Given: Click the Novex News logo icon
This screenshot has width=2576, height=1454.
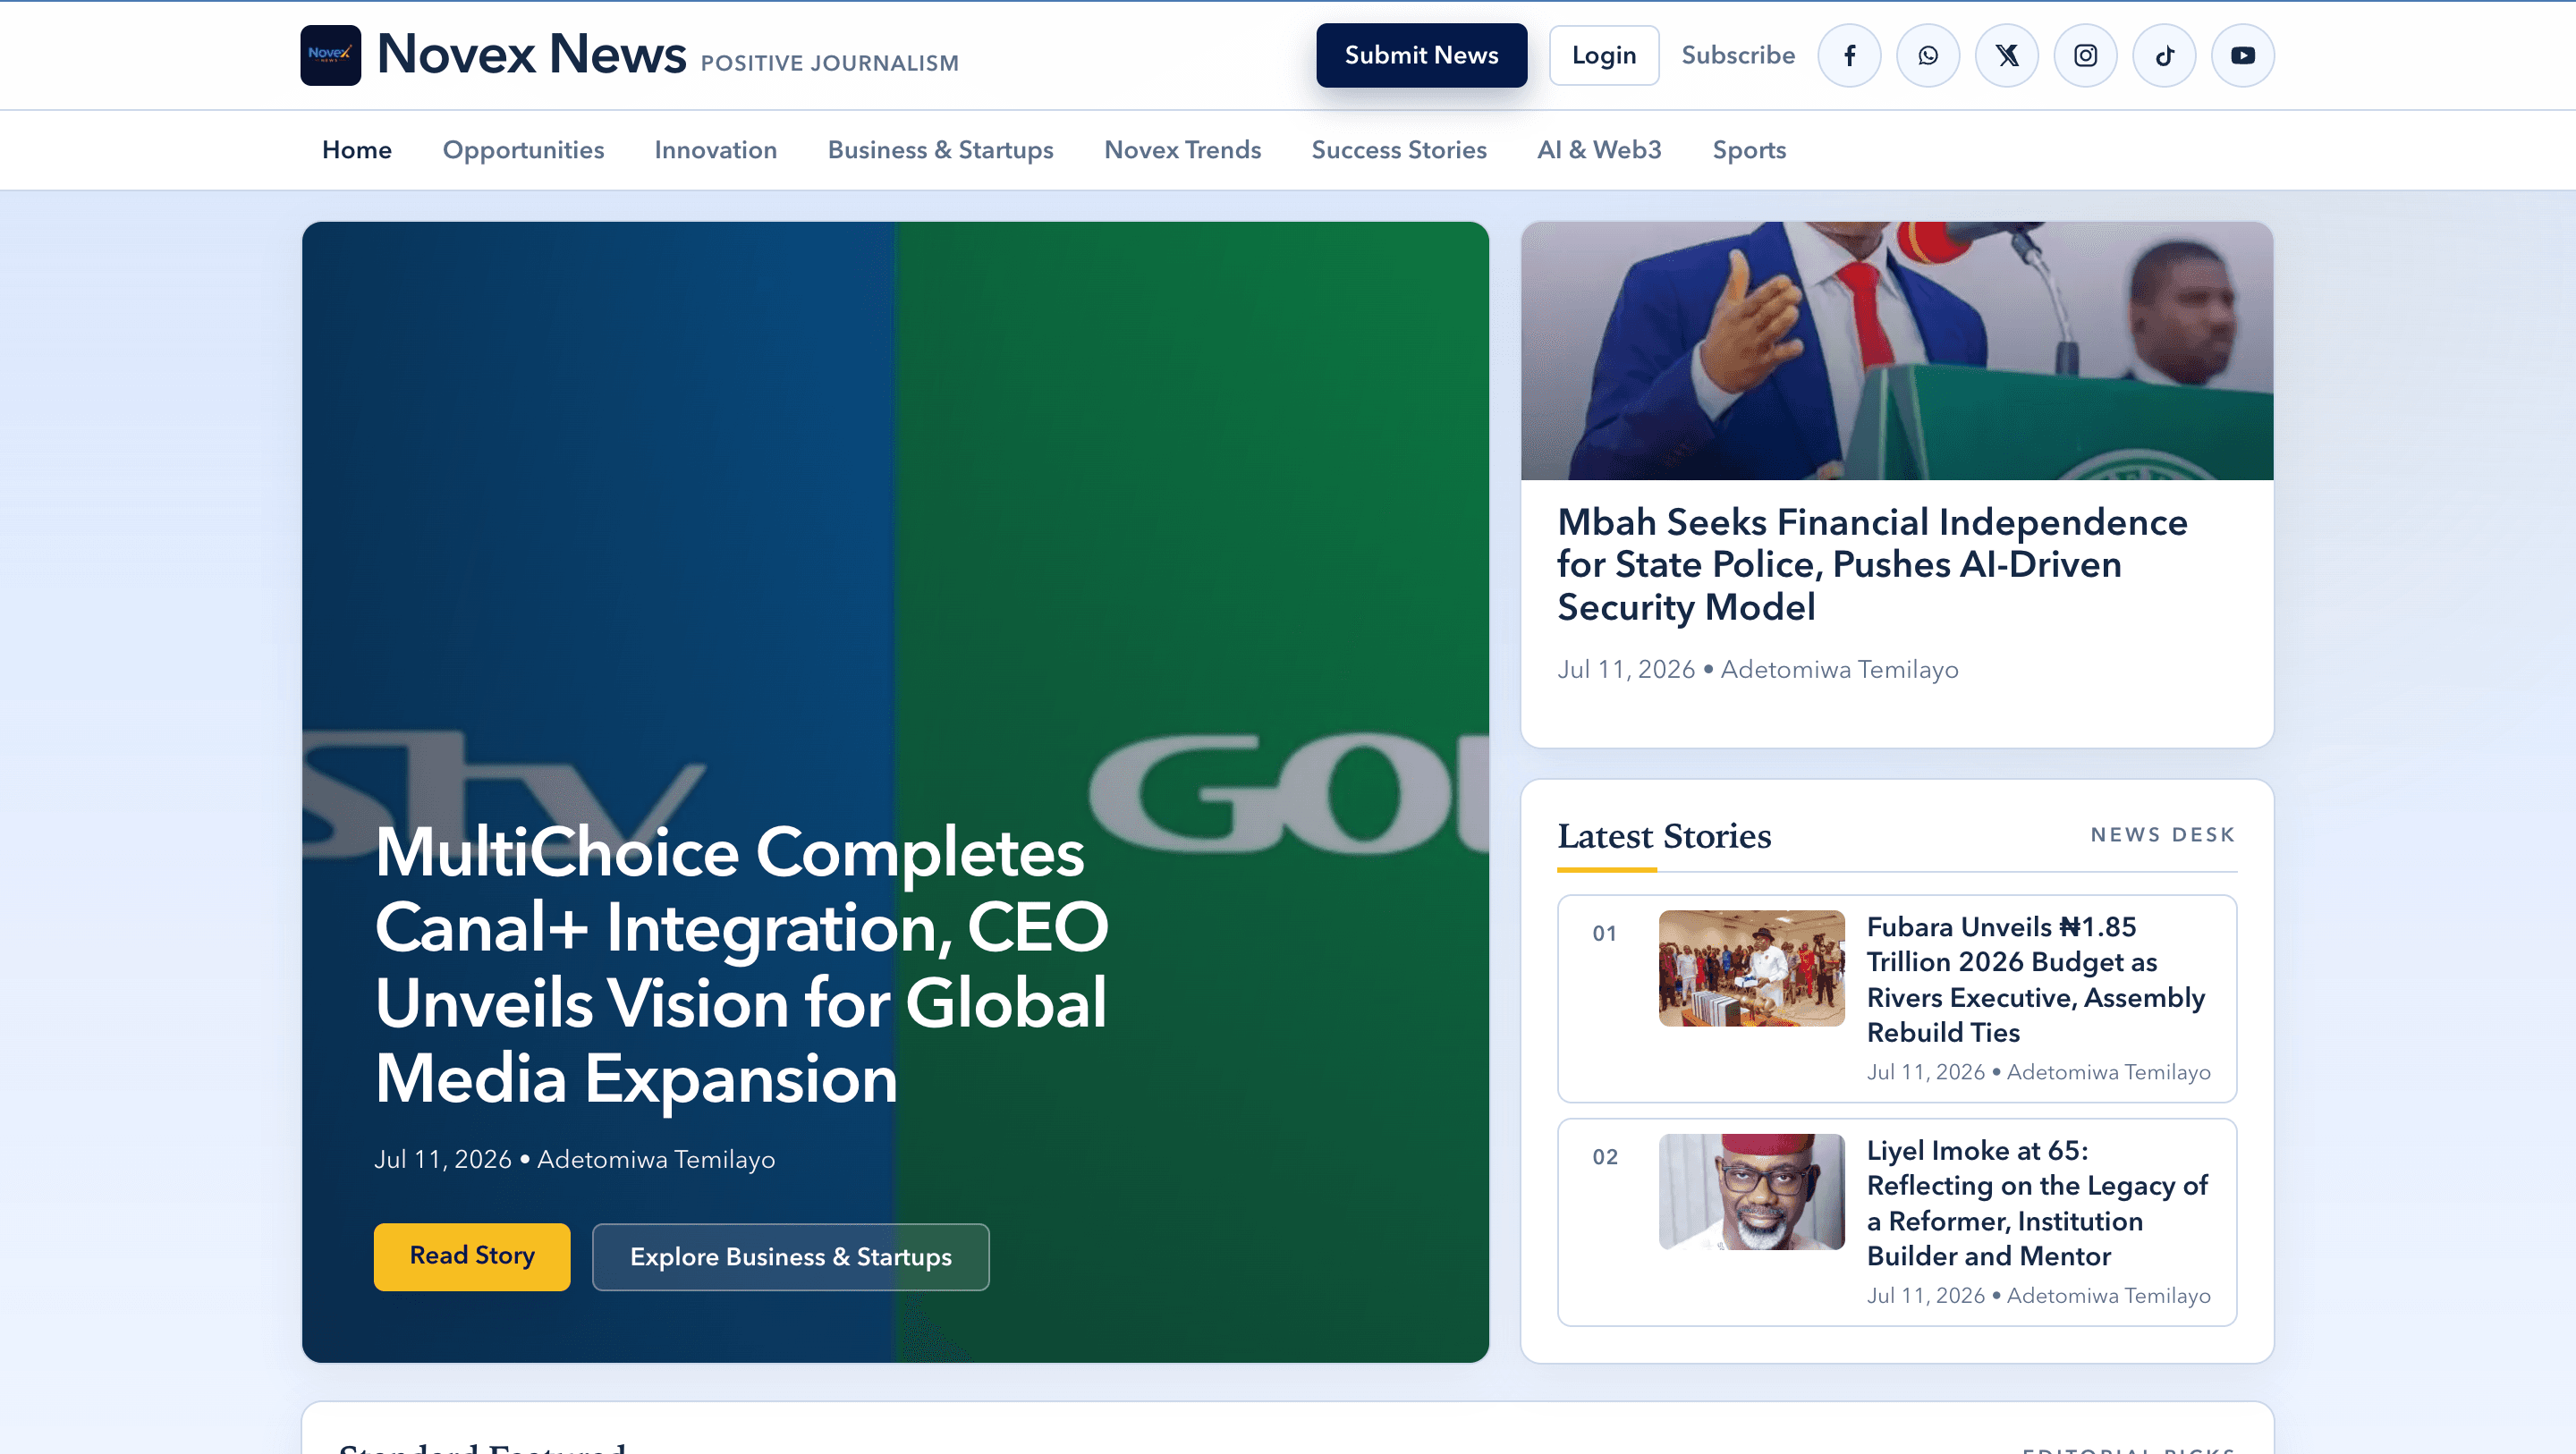Looking at the screenshot, I should tap(331, 55).
